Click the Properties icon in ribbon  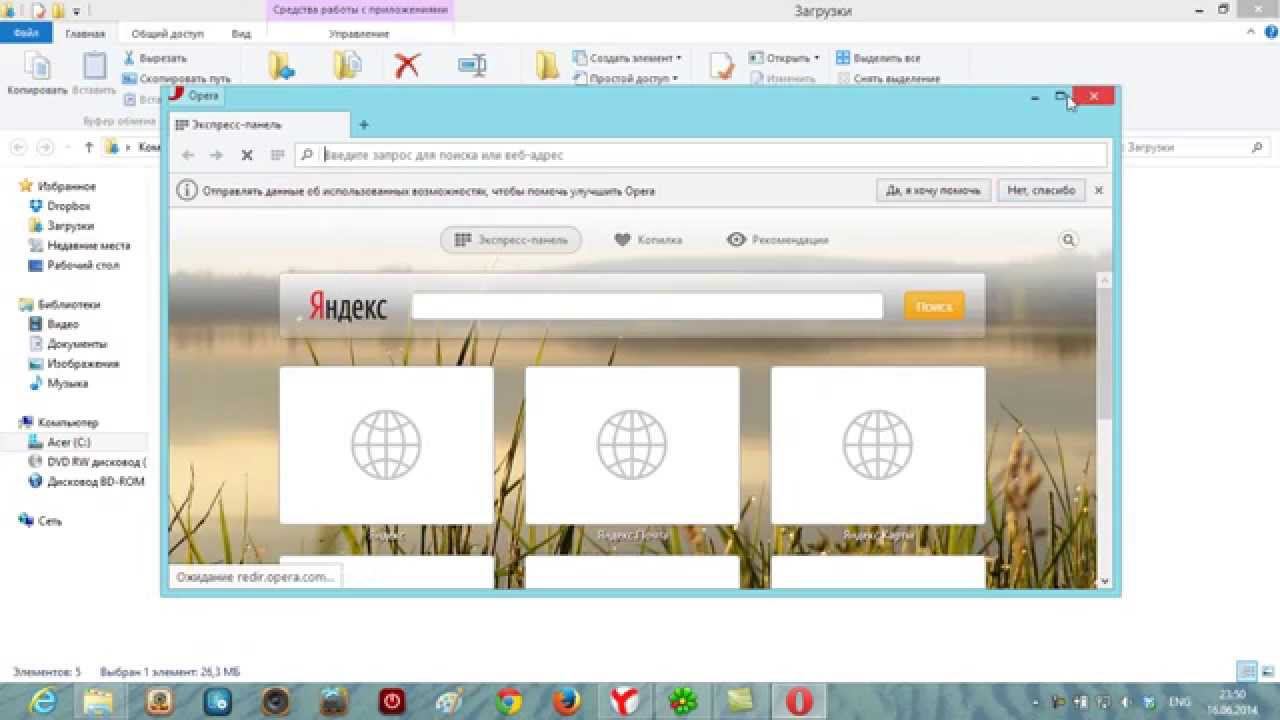click(x=722, y=66)
